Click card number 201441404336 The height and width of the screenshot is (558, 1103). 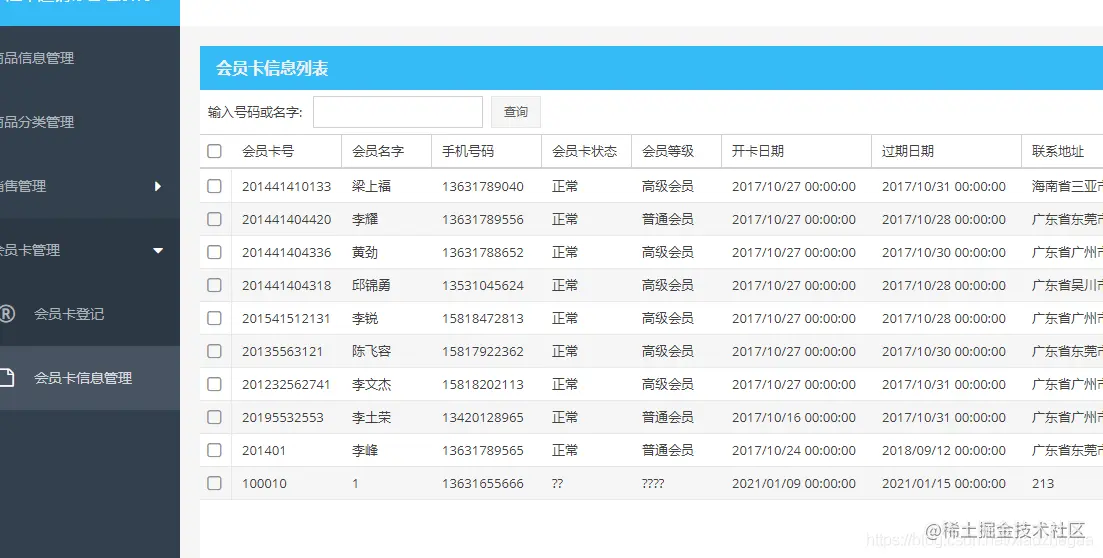click(286, 253)
